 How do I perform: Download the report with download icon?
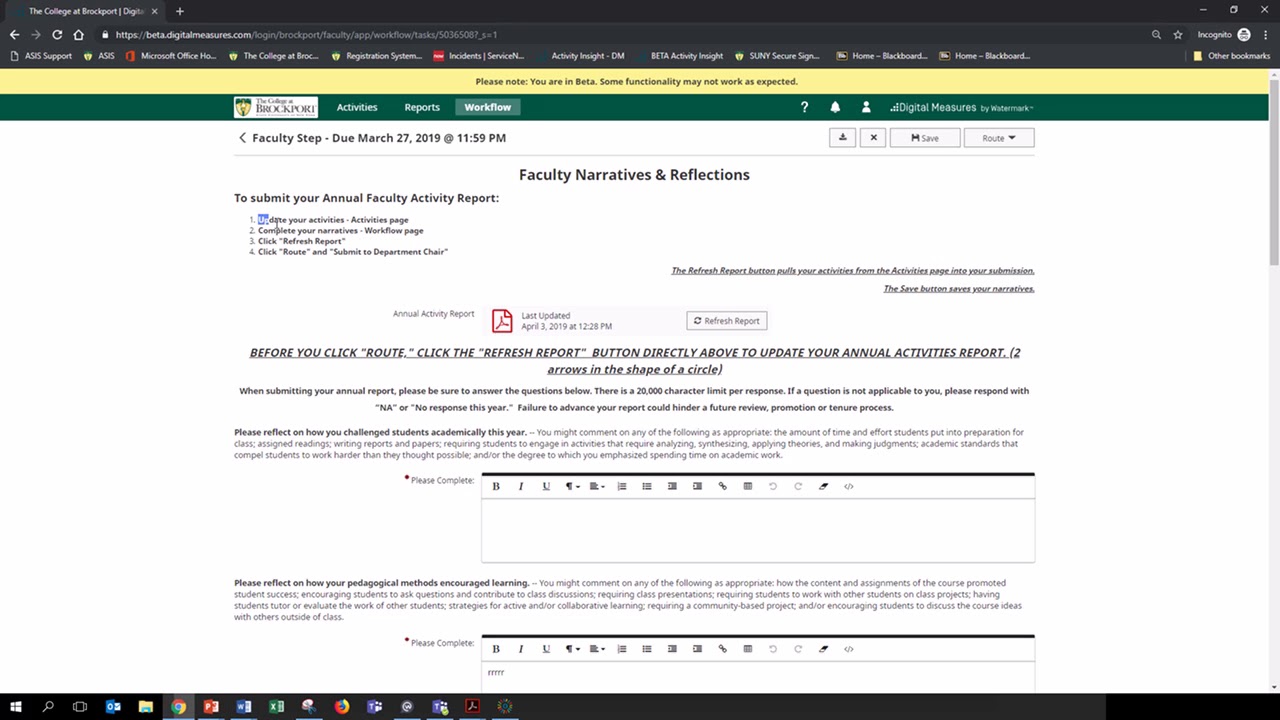842,138
